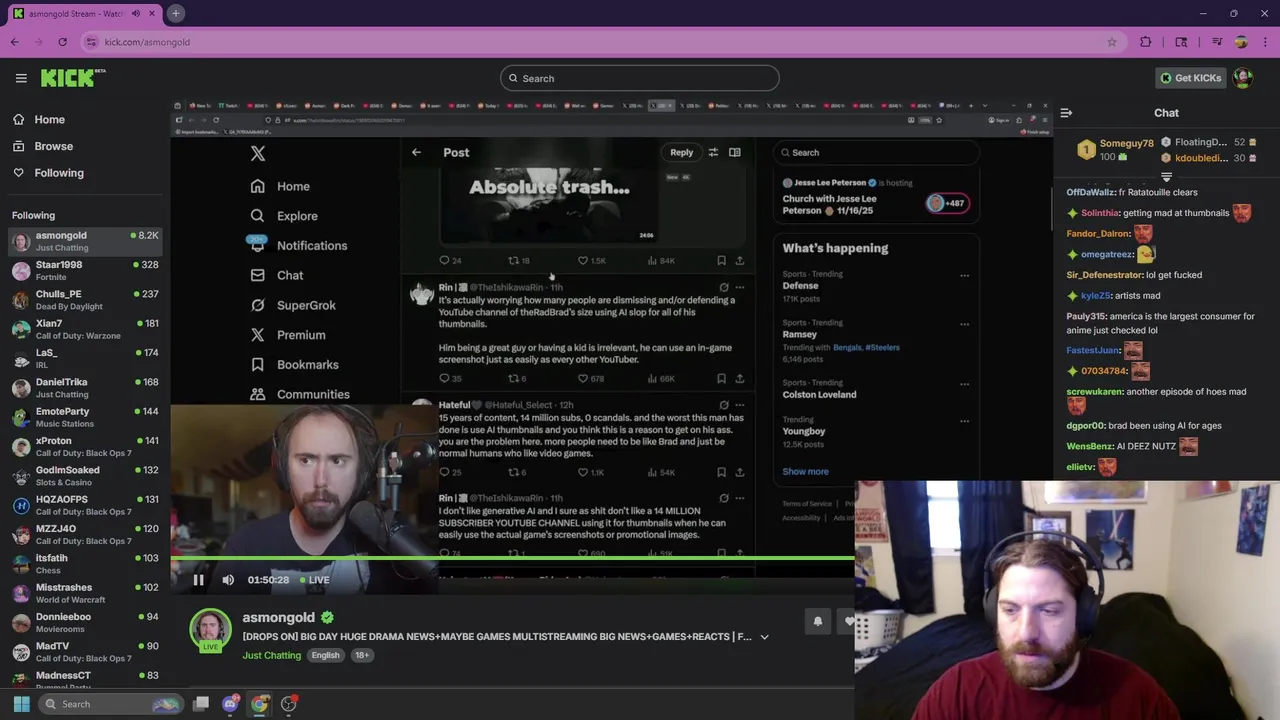Viewport: 1280px width, 720px height.
Task: Open the Chrome three-dot menu
Action: point(1264,42)
